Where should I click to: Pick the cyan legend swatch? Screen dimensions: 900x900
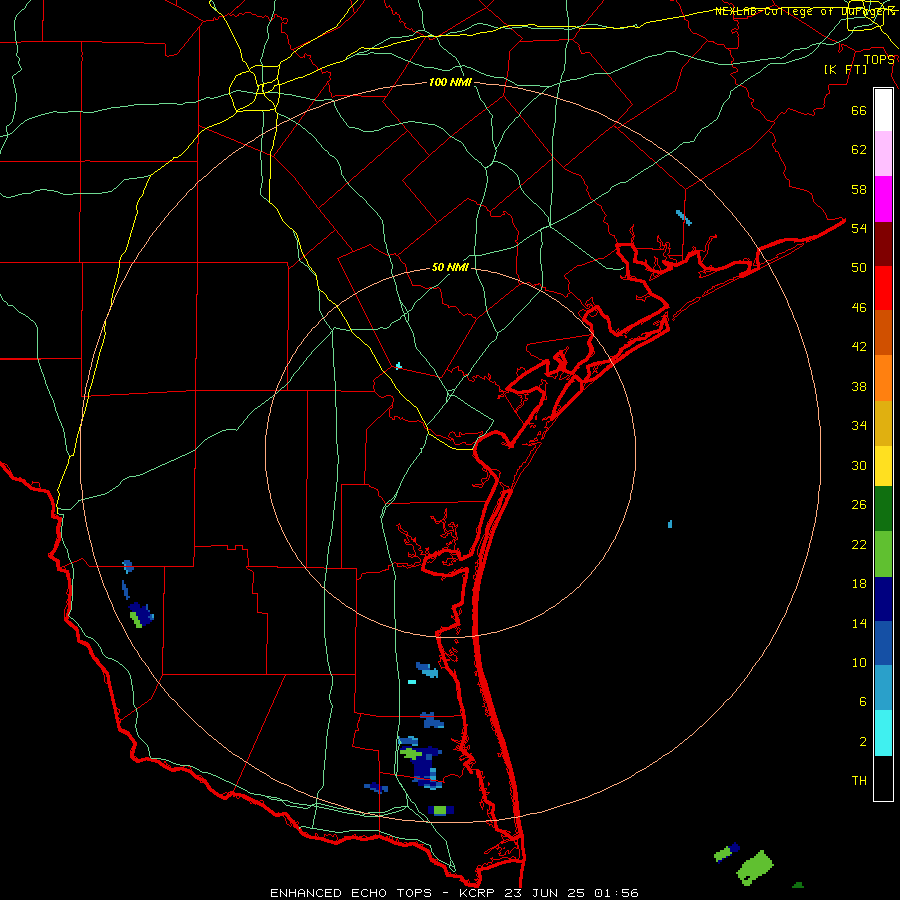pos(883,733)
